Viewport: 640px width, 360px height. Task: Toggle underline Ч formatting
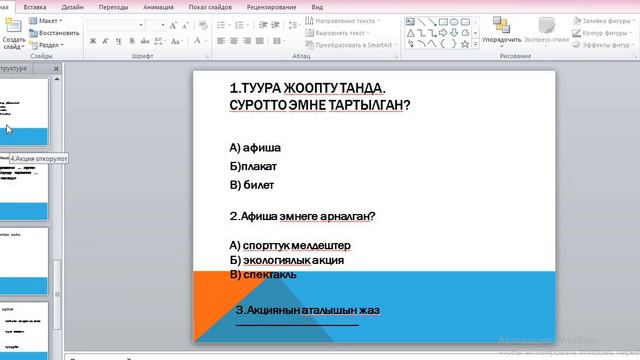point(118,41)
